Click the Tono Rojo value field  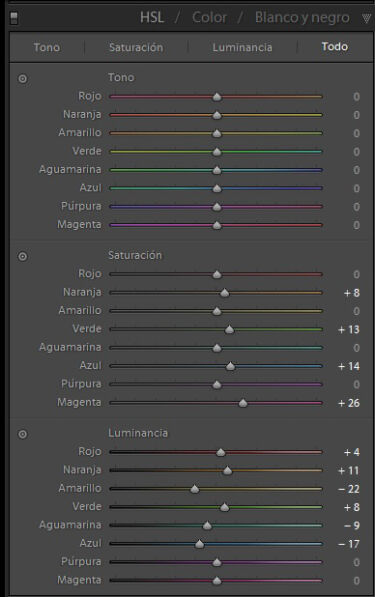click(x=356, y=97)
